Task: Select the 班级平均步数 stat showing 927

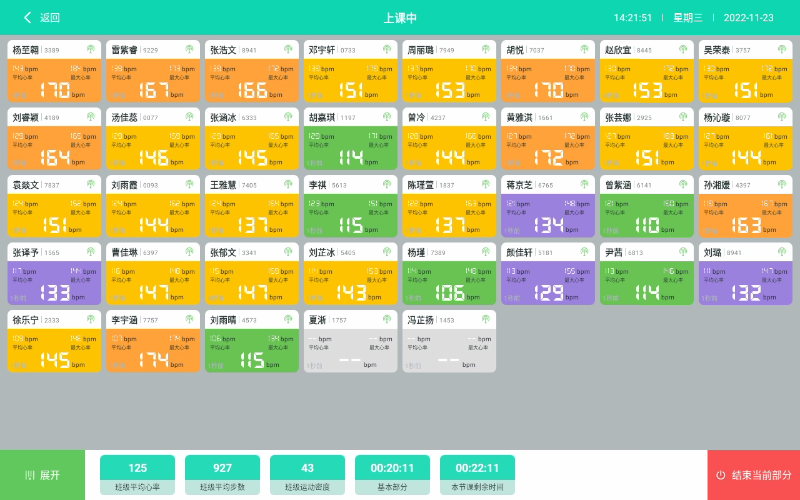Action: (222, 474)
